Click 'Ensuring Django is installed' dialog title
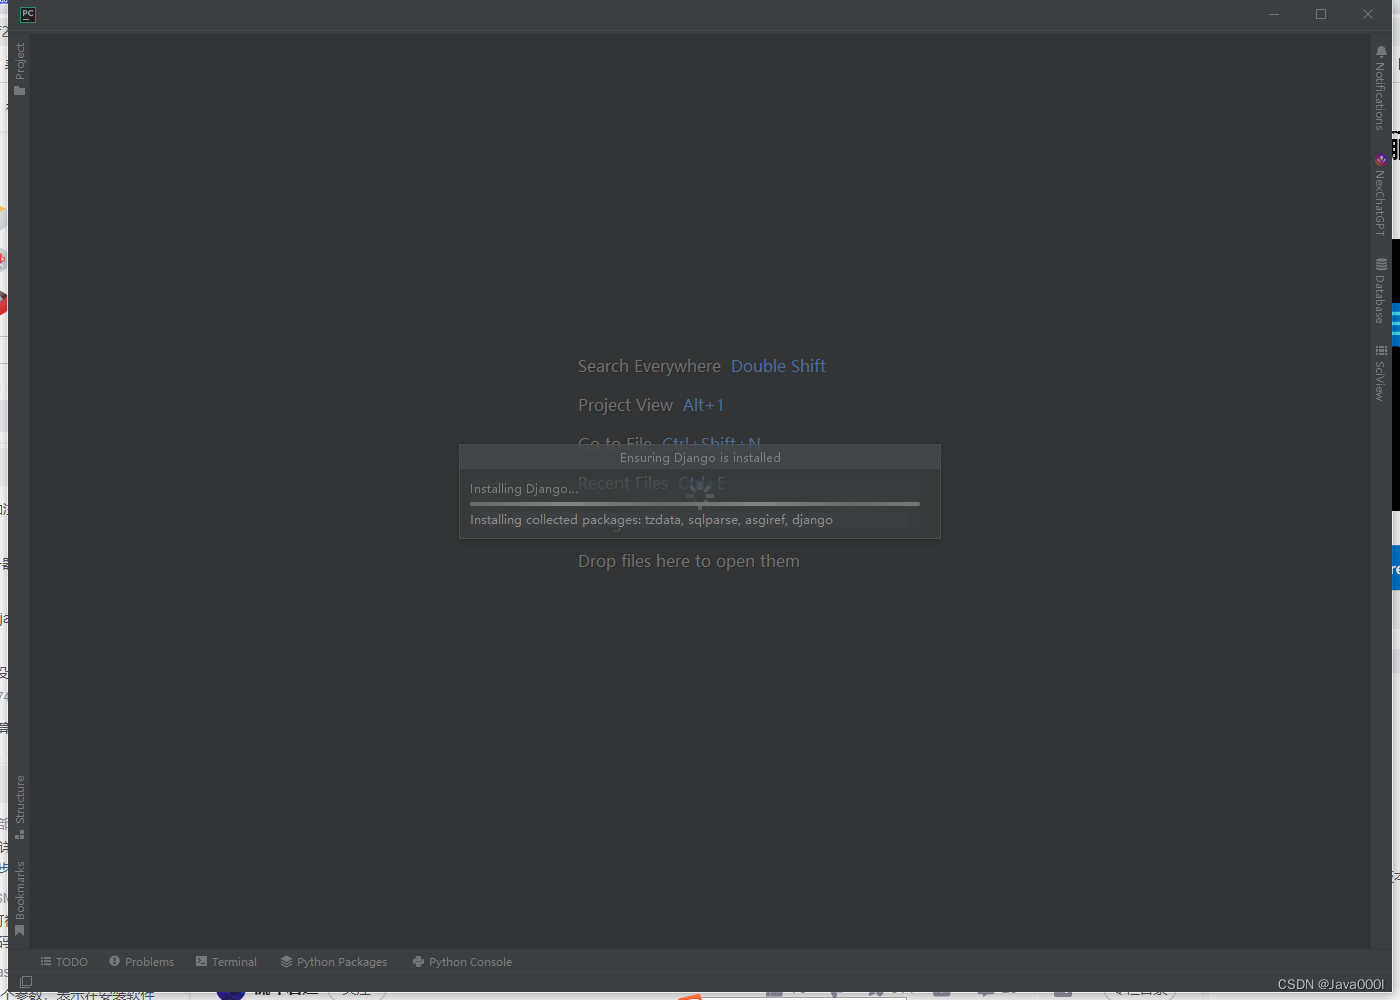This screenshot has height=1000, width=1400. click(x=700, y=458)
